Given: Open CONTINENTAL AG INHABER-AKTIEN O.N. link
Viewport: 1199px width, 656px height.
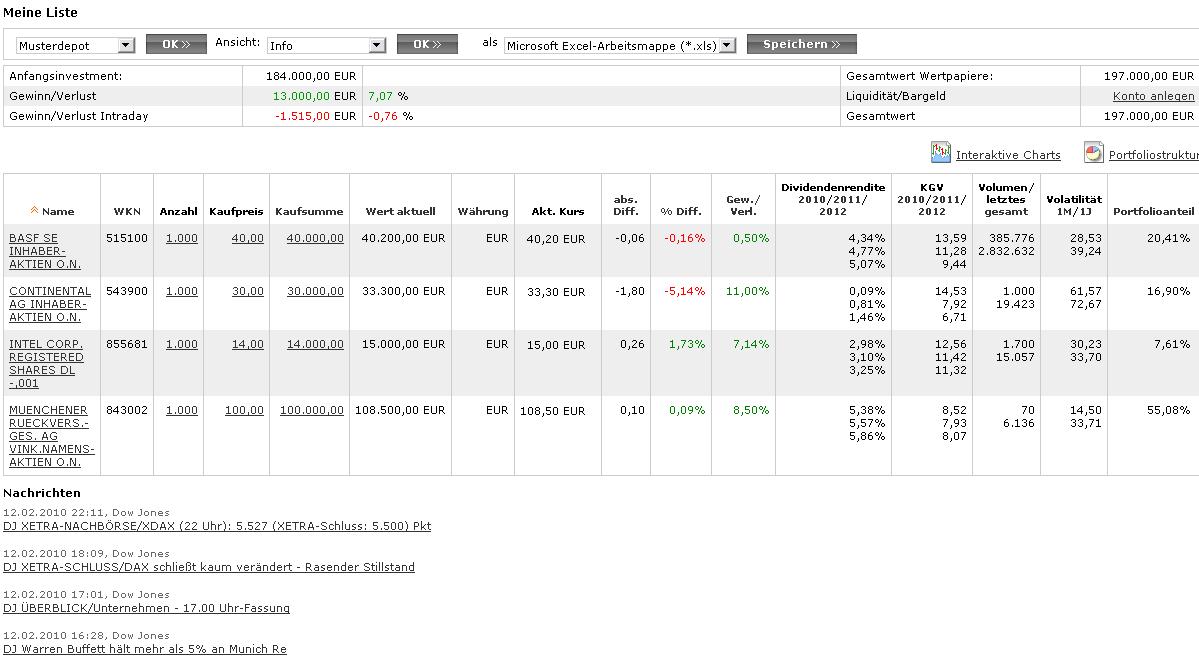Looking at the screenshot, I should [x=50, y=304].
